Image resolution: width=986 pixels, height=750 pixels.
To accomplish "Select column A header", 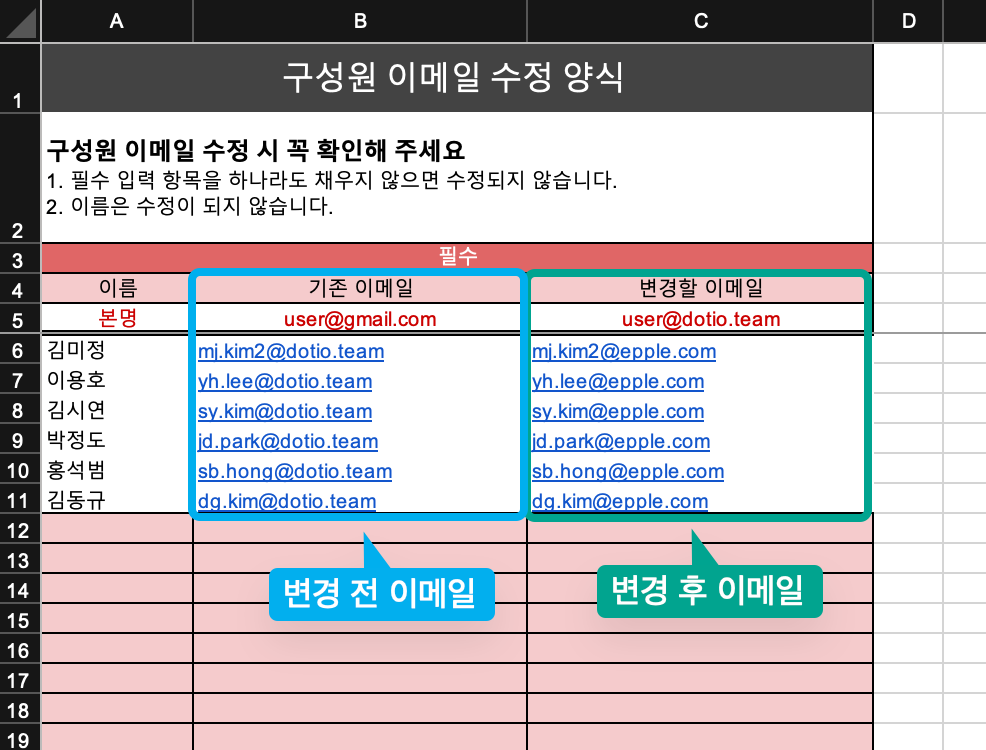I will (x=117, y=21).
